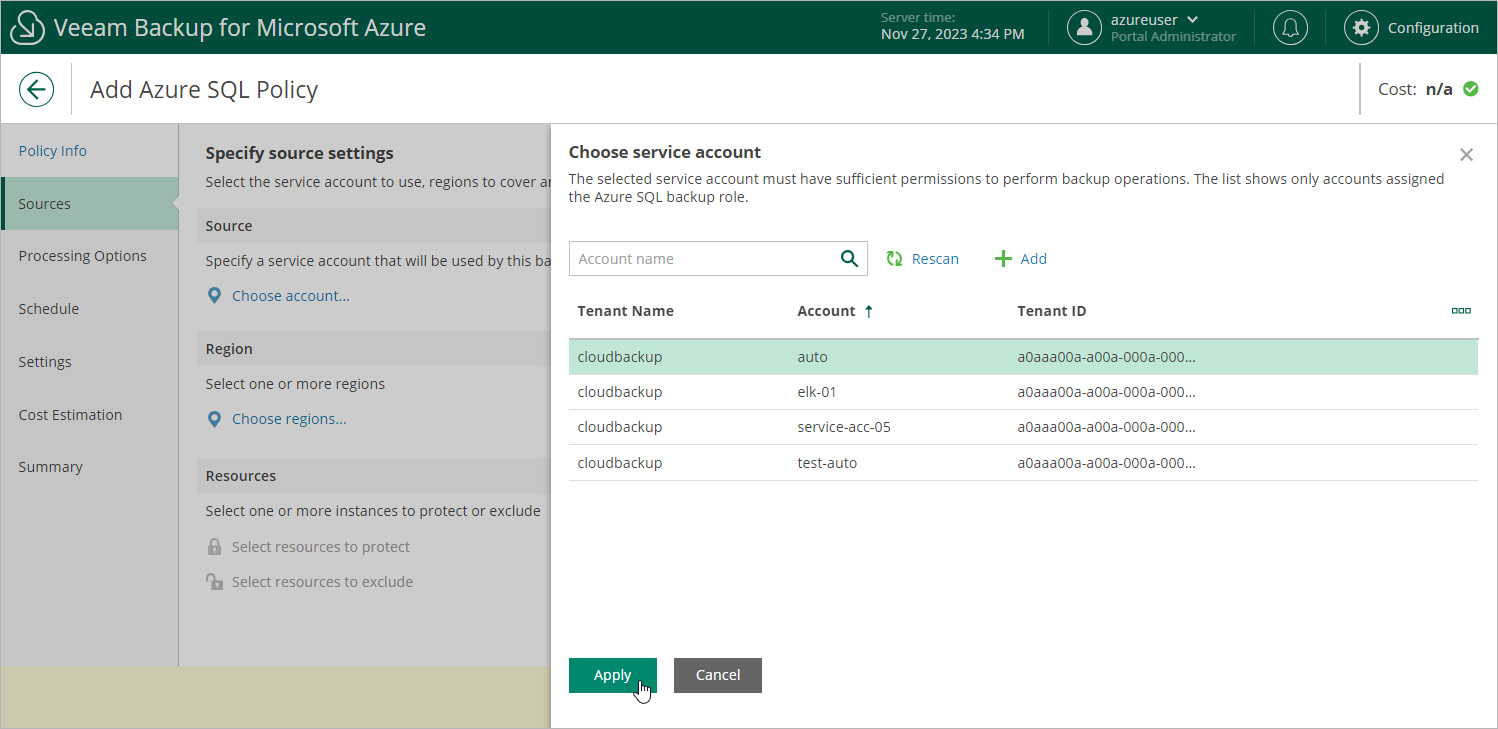This screenshot has width=1498, height=729.
Task: Open the Summary step
Action: tap(50, 467)
